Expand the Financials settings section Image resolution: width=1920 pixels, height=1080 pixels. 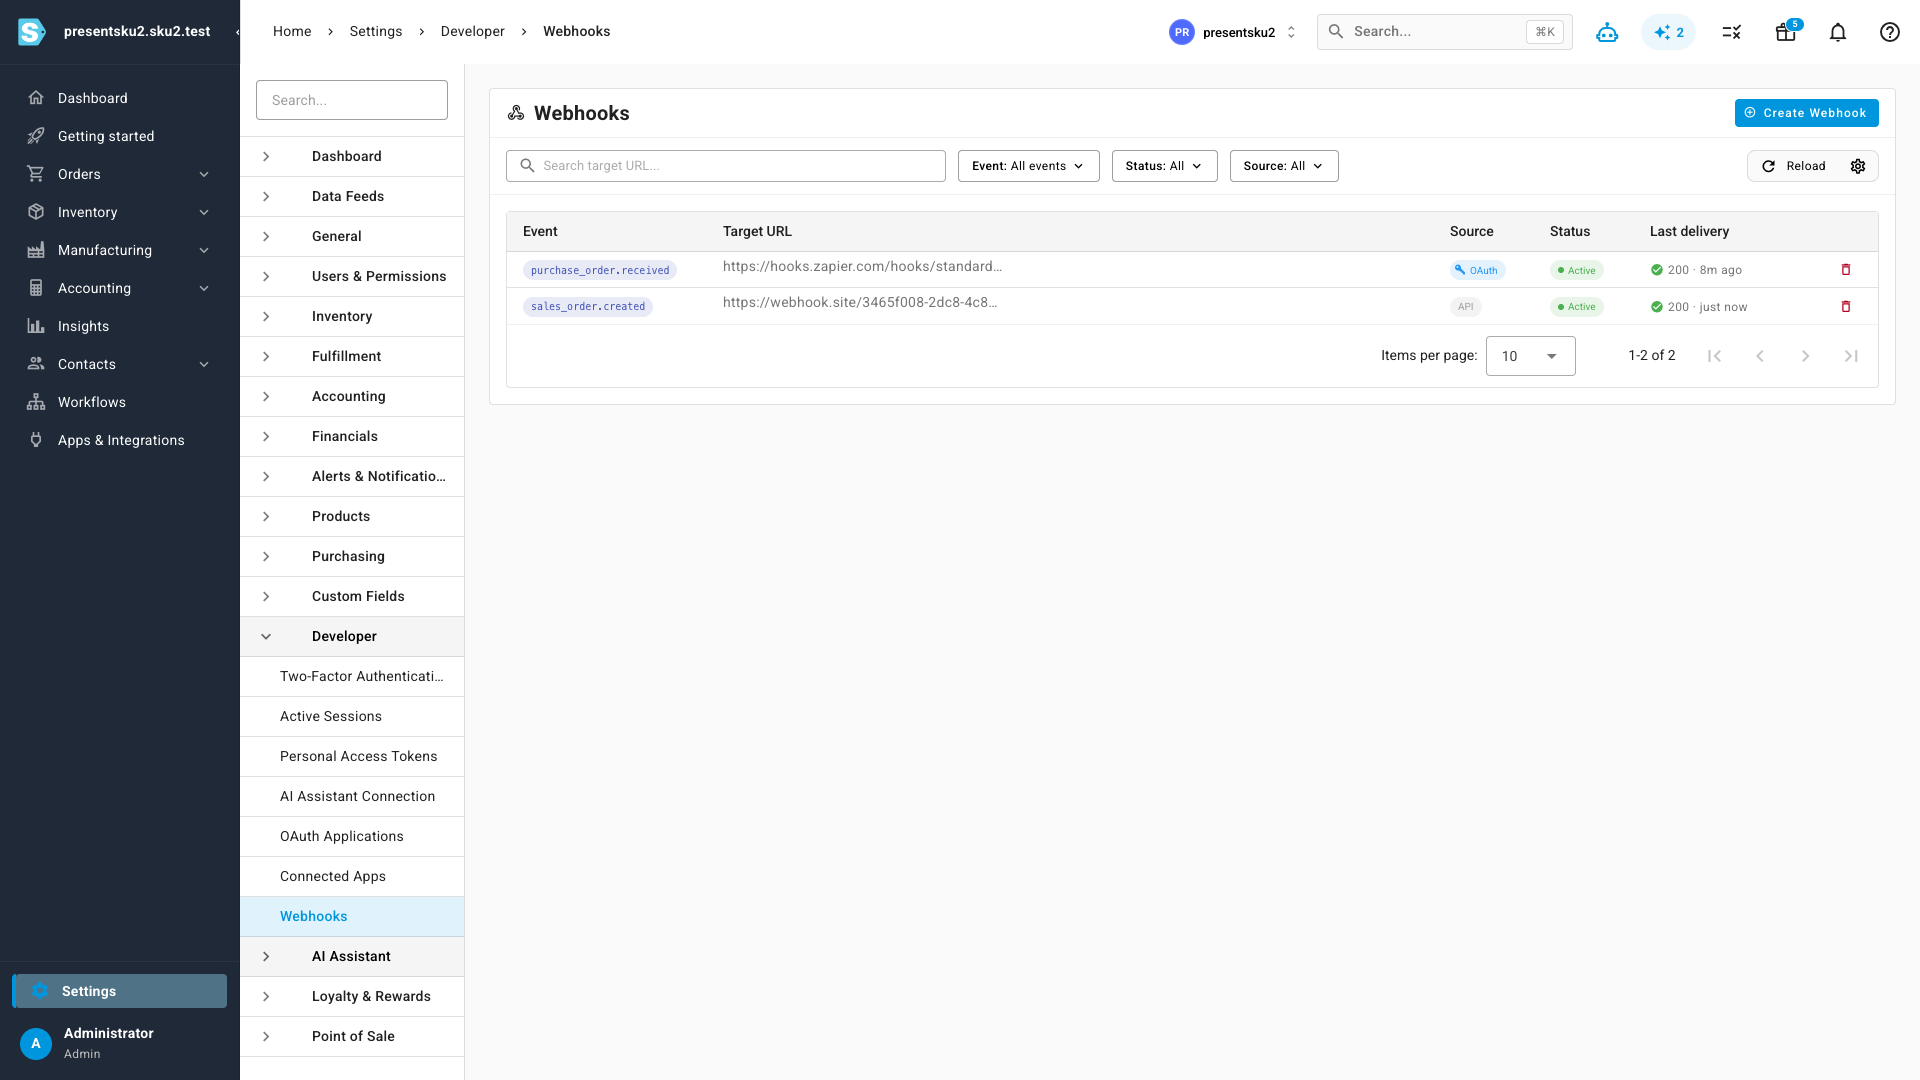click(x=352, y=436)
